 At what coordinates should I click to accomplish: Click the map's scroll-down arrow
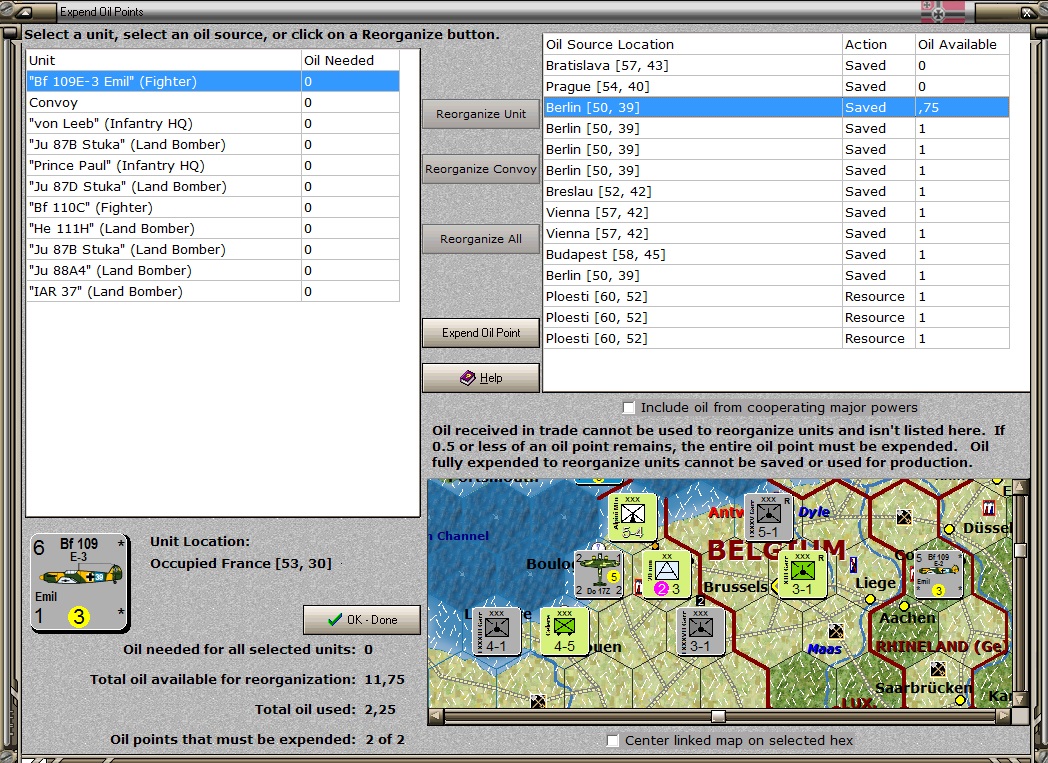pos(1020,699)
